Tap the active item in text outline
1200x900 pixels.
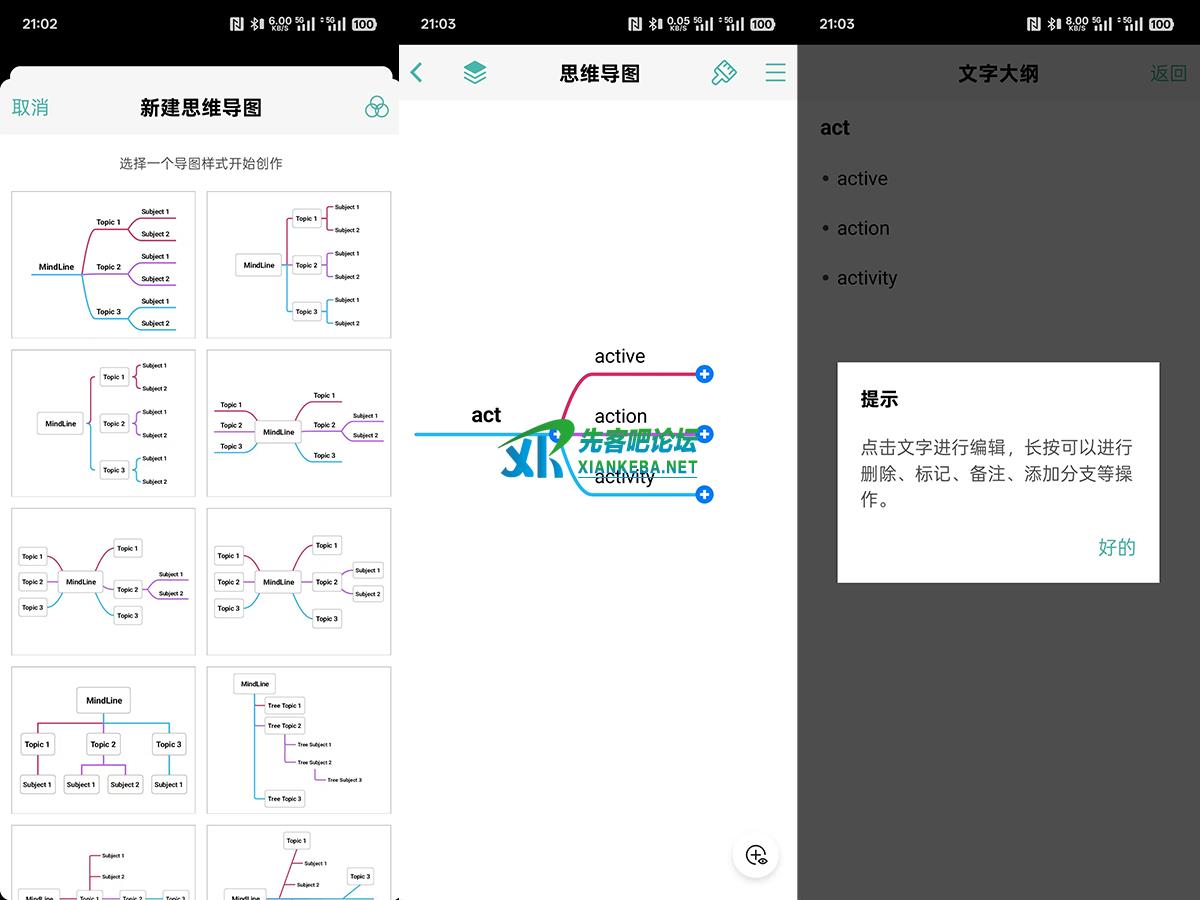(862, 179)
